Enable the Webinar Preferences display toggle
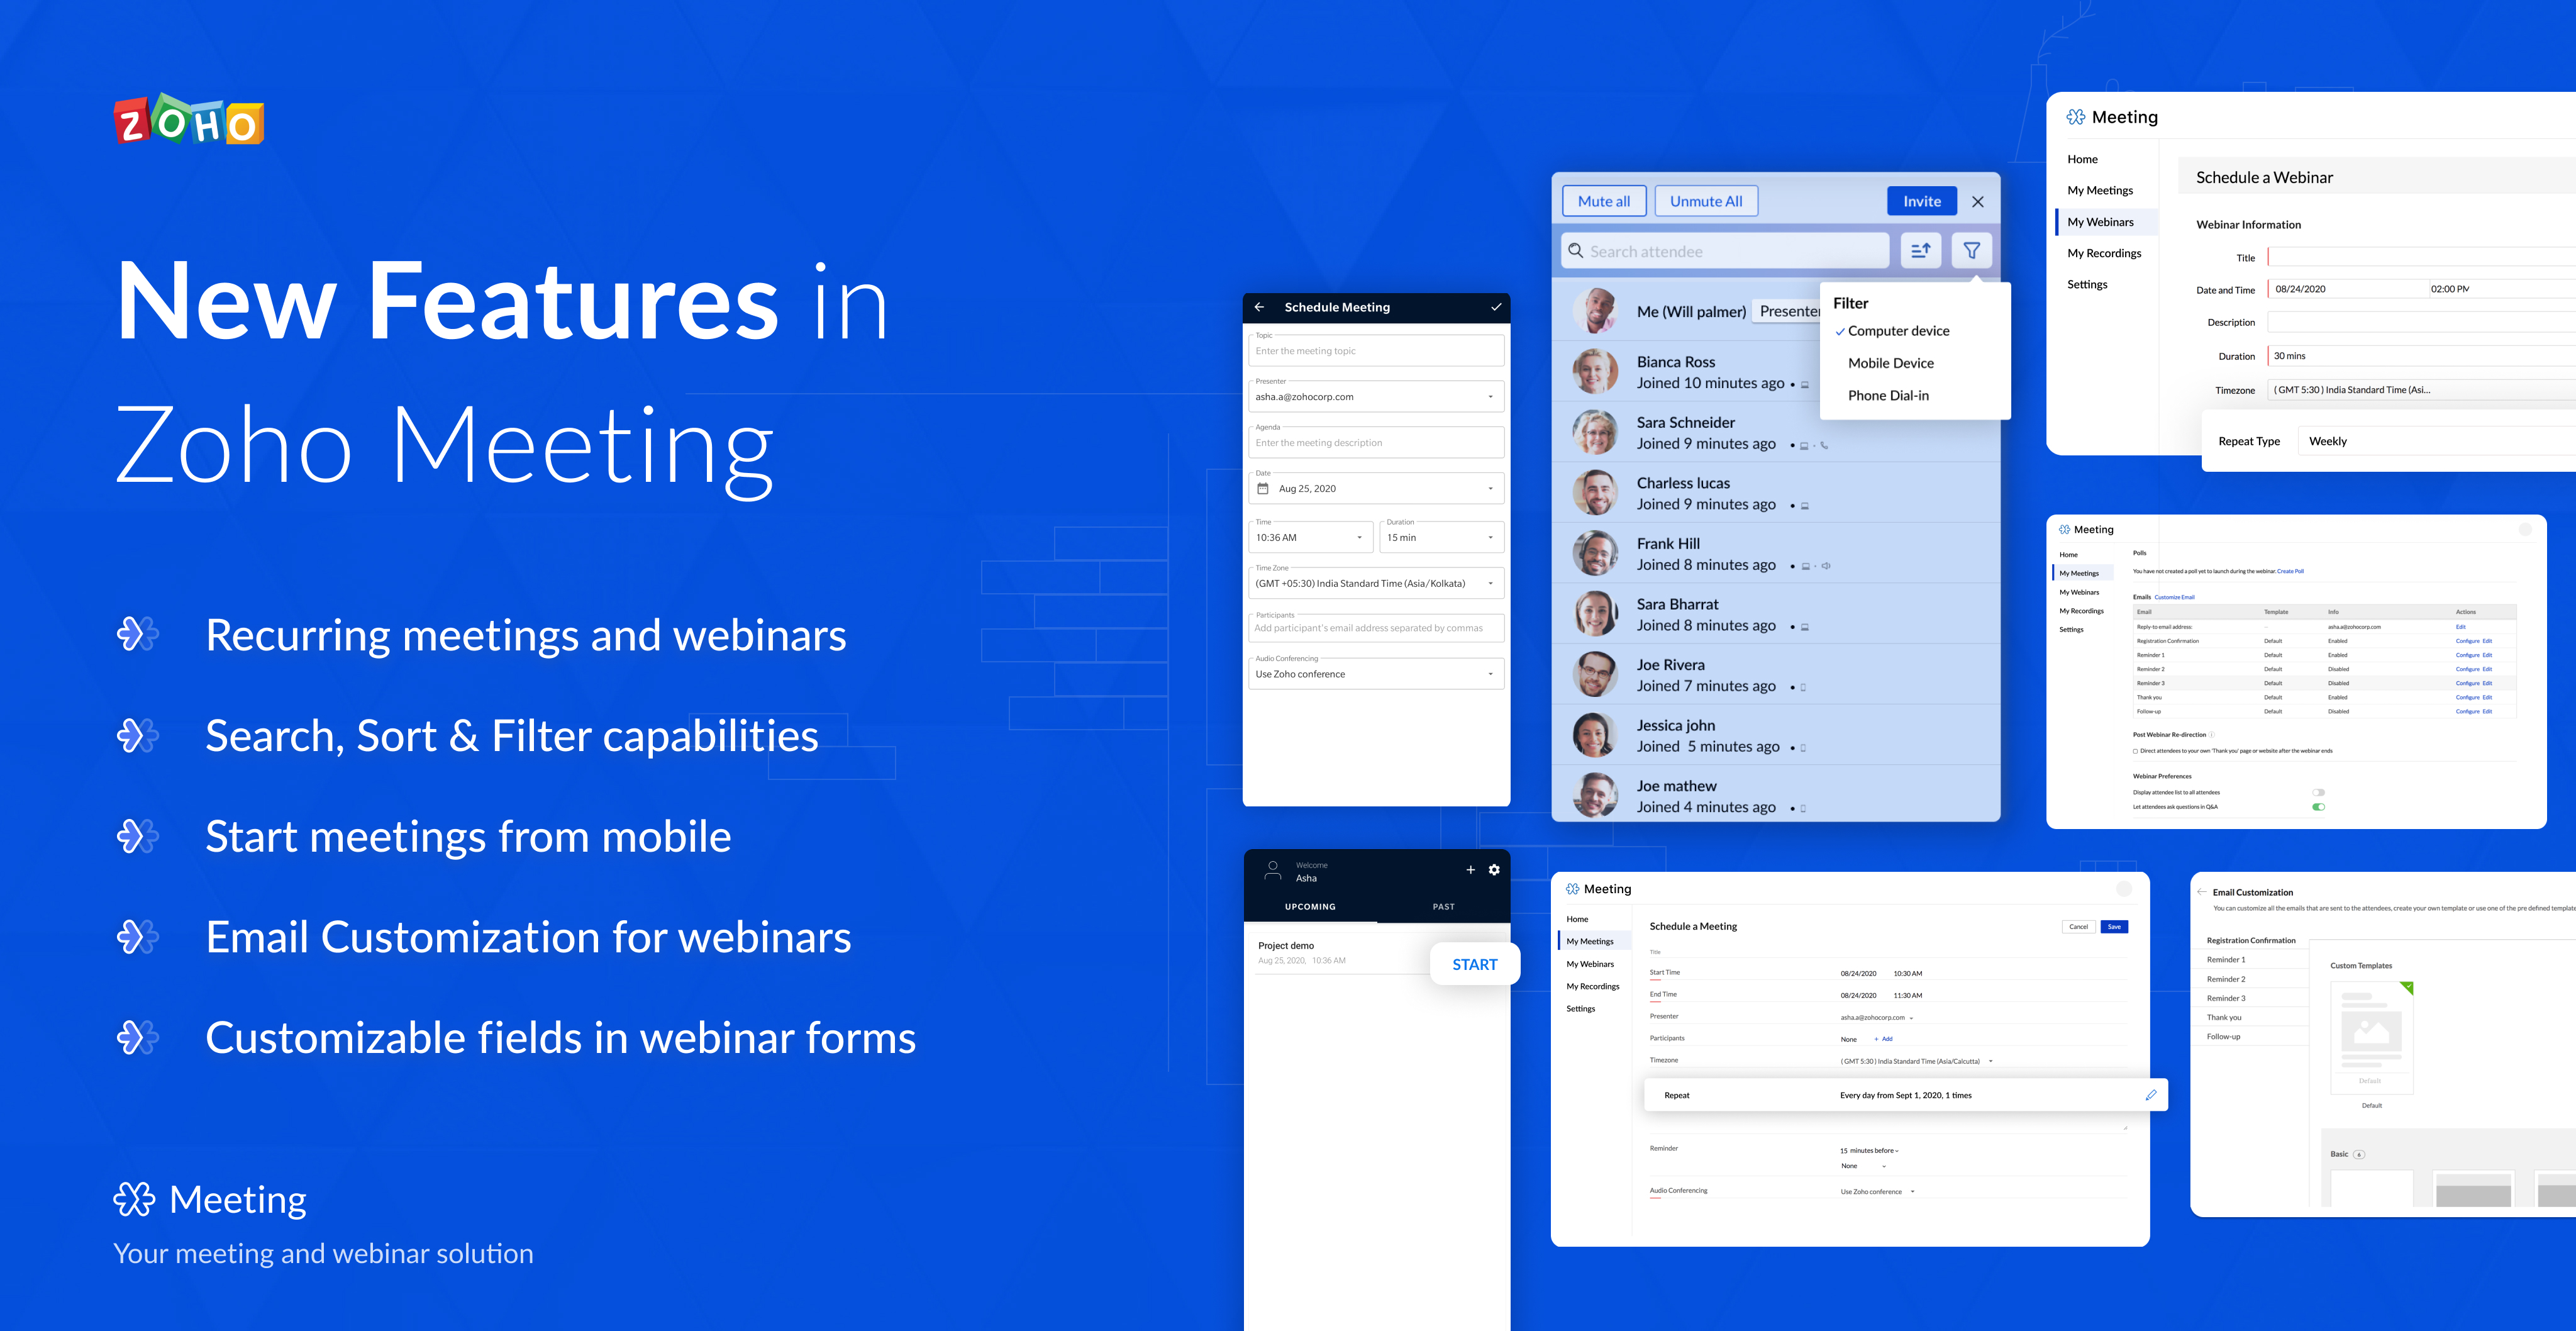 pyautogui.click(x=2318, y=793)
